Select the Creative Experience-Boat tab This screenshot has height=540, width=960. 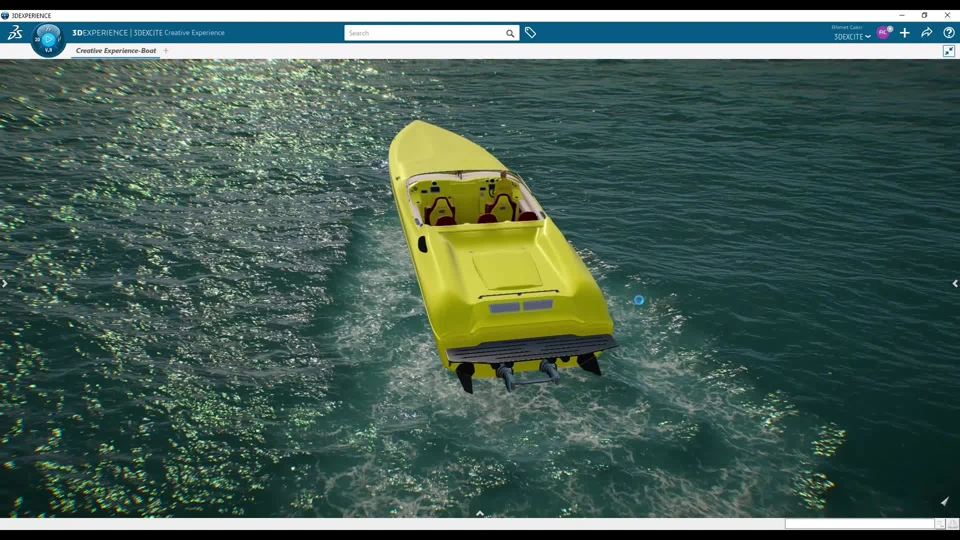tap(116, 51)
